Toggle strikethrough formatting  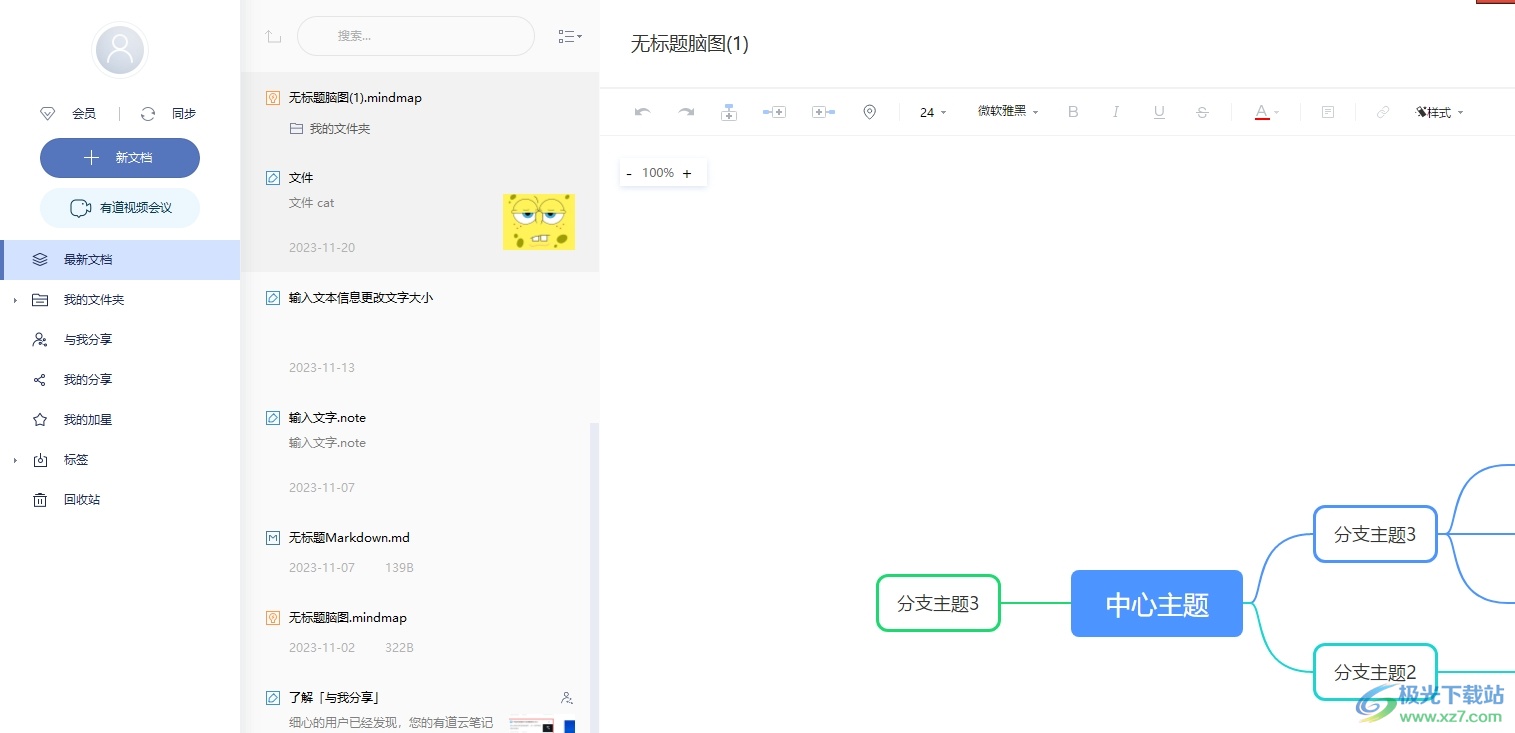coord(1202,112)
